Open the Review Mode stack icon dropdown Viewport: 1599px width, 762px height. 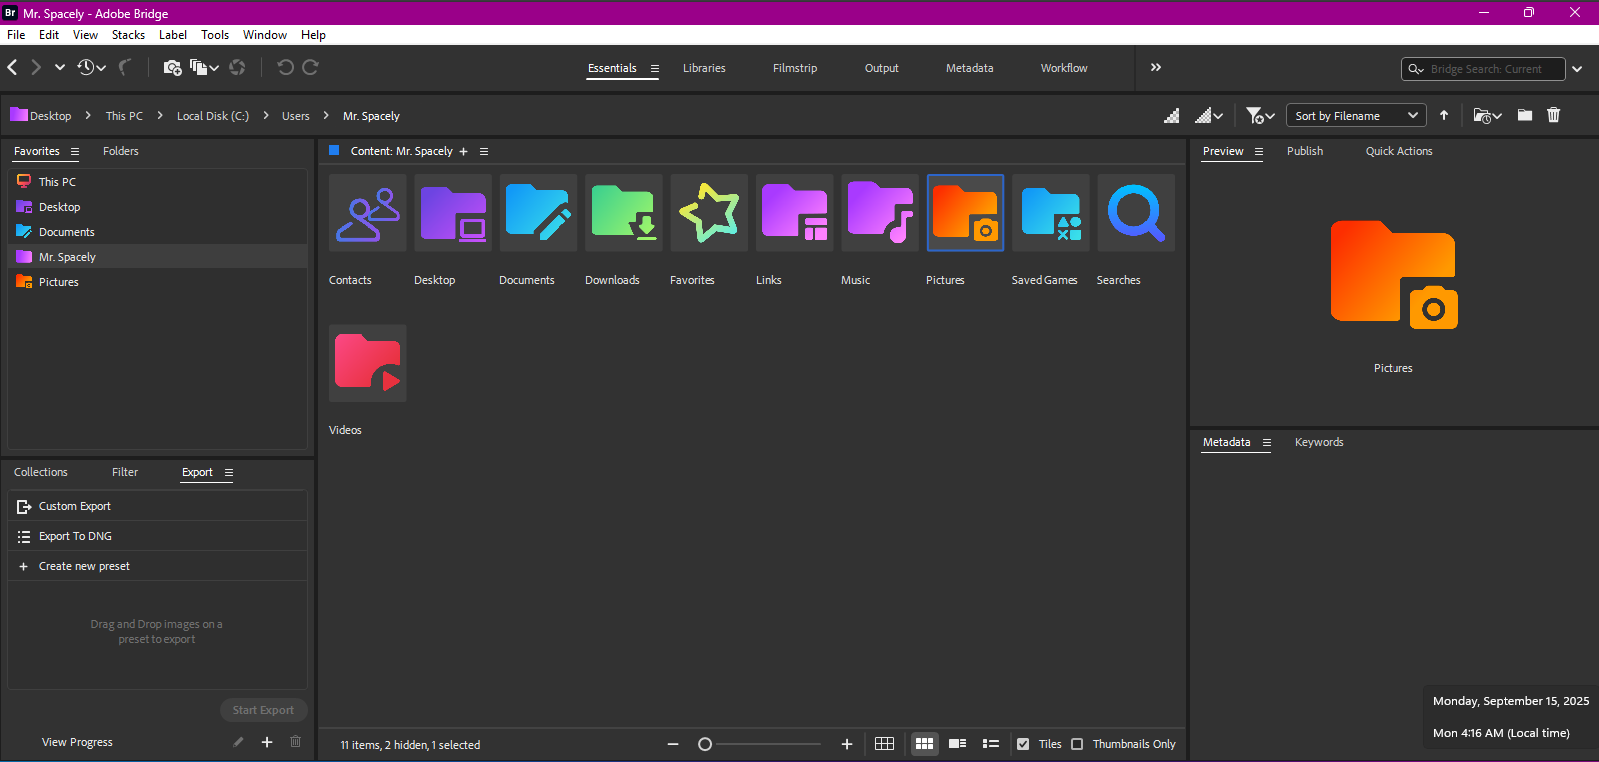204,67
